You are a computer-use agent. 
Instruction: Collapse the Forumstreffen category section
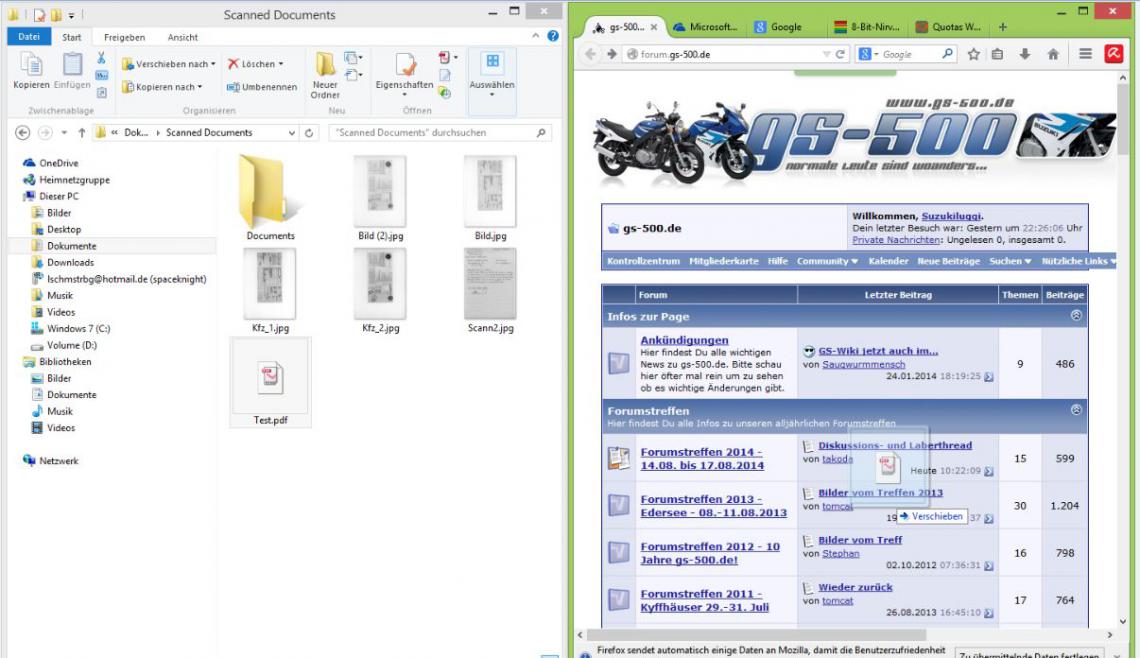point(1076,410)
